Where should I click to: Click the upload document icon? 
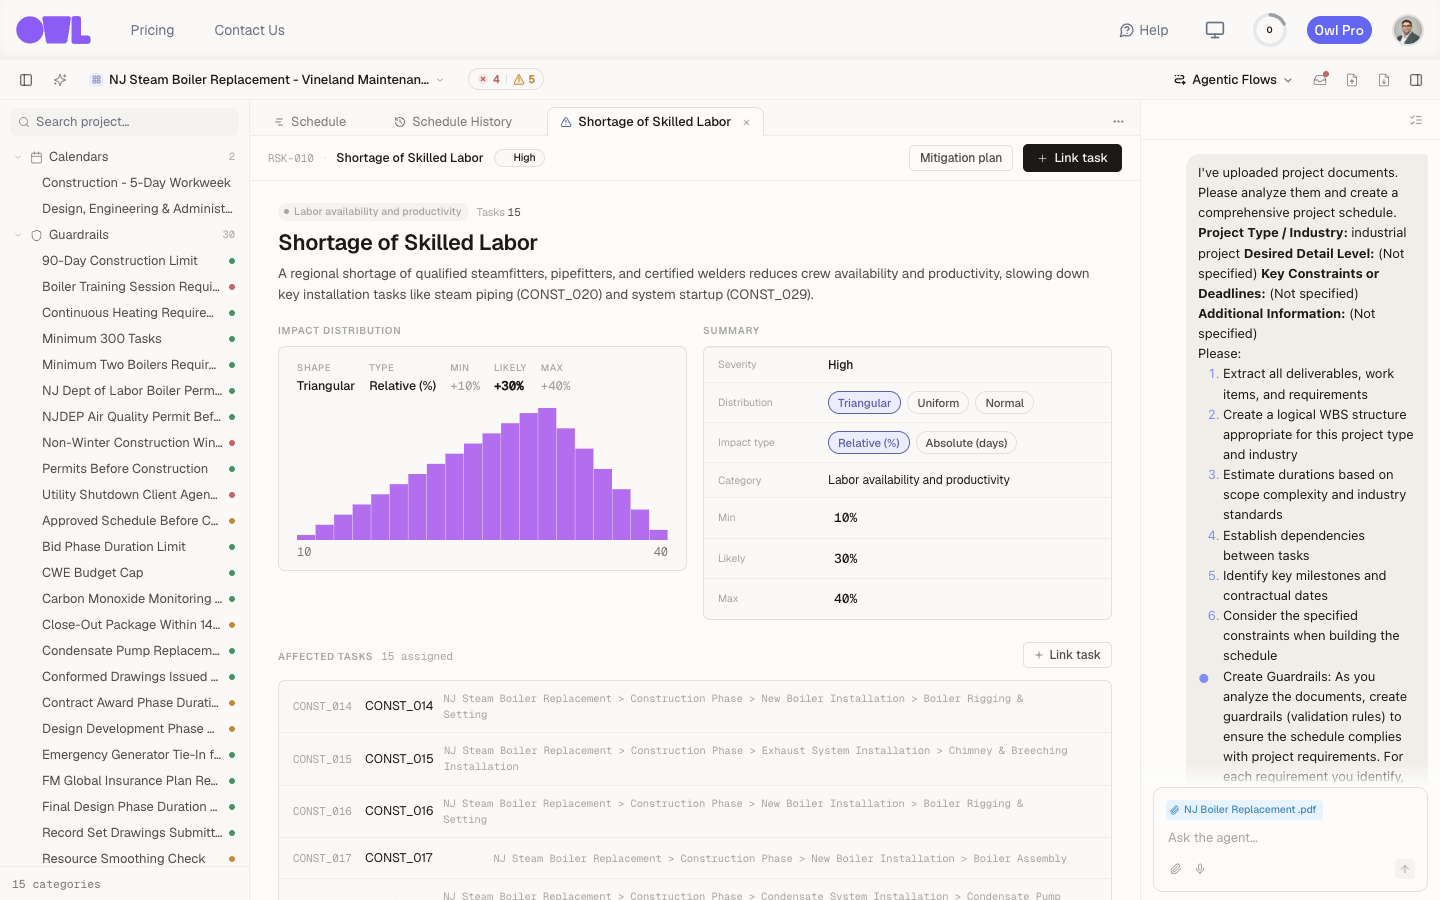1352,80
